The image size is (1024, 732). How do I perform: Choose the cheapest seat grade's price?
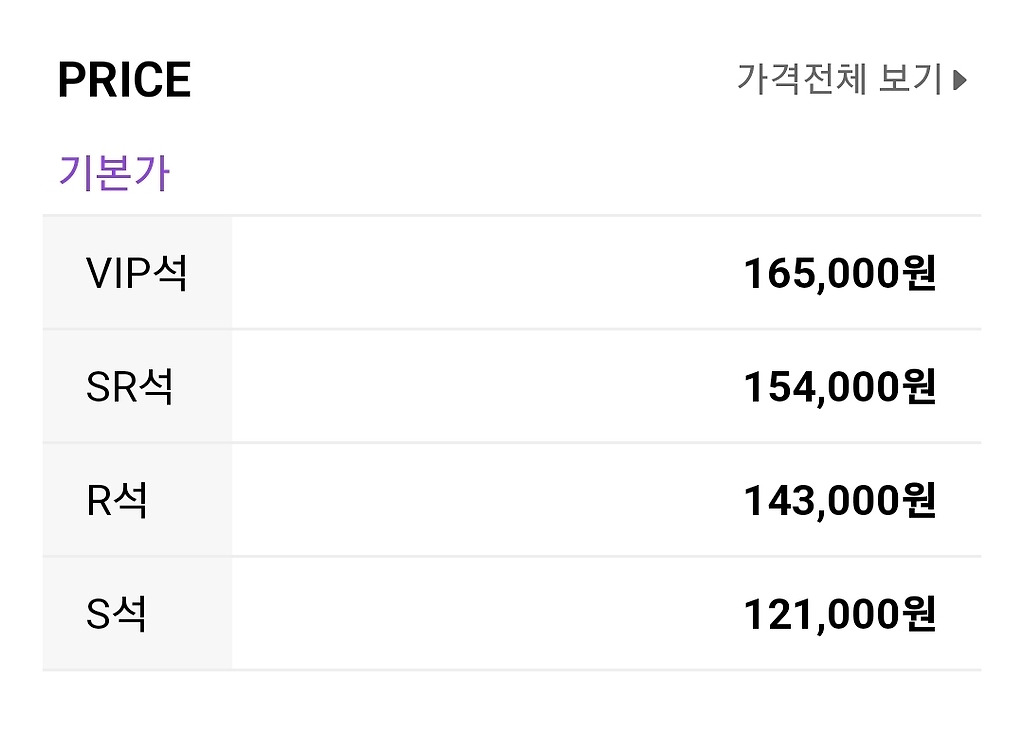coord(839,615)
